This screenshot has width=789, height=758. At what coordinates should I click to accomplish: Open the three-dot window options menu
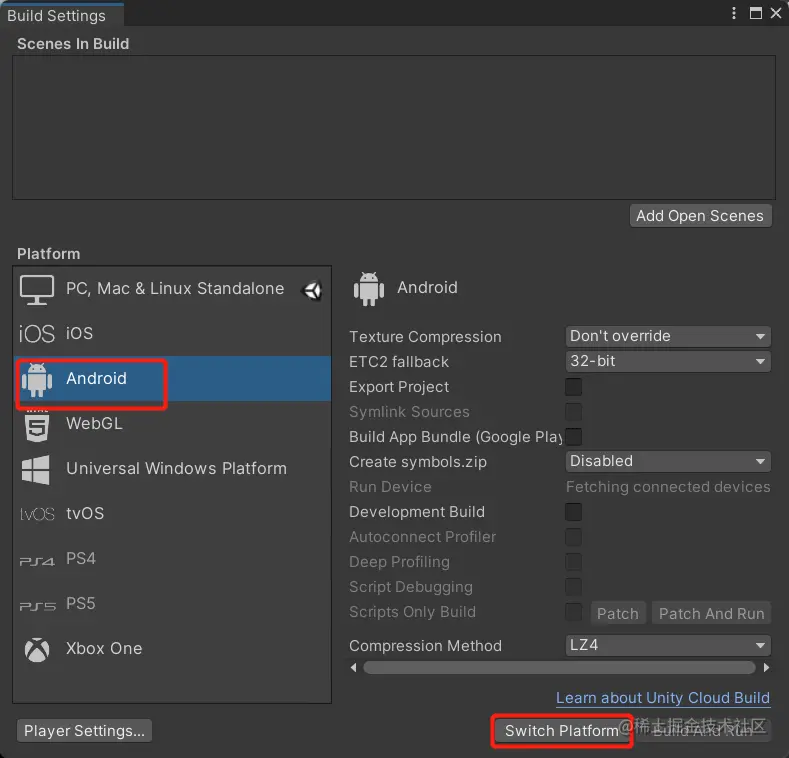734,13
